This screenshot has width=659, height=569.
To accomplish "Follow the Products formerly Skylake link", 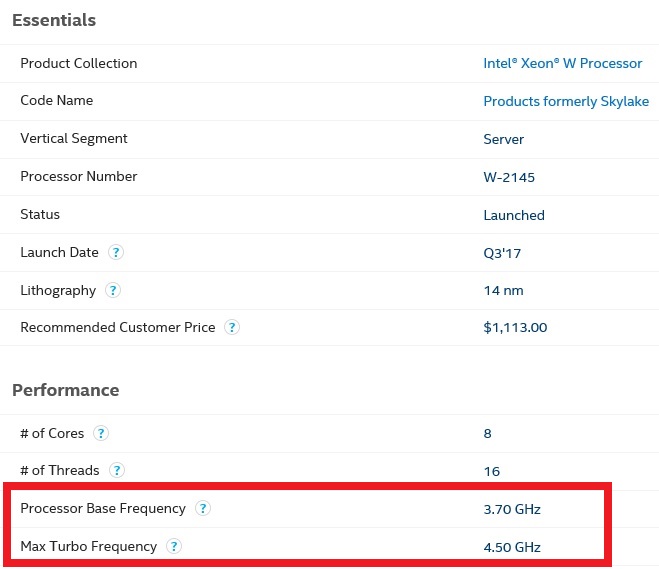I will pyautogui.click(x=566, y=101).
